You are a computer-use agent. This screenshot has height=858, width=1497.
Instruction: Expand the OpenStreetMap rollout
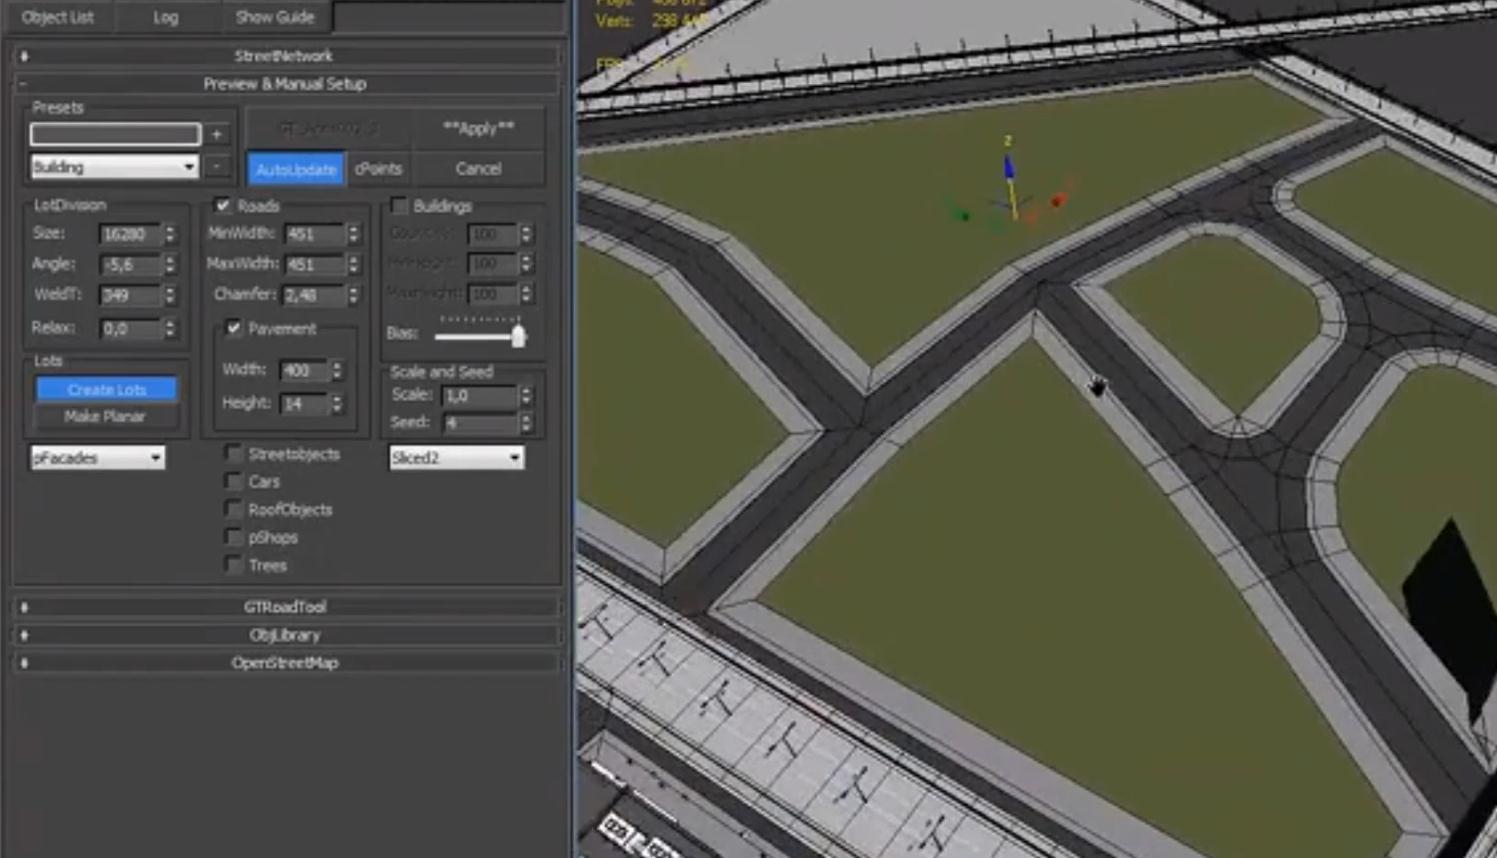284,663
